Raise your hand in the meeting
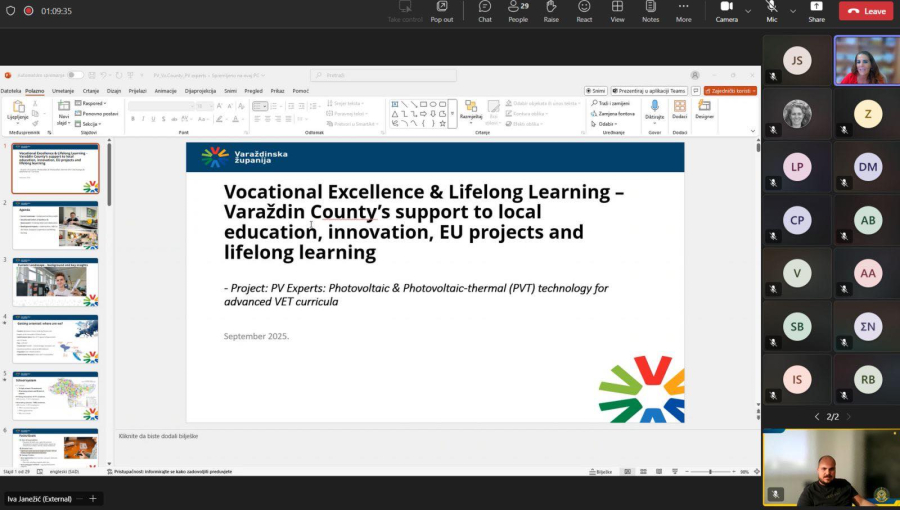This screenshot has height=510, width=900. coord(551,10)
